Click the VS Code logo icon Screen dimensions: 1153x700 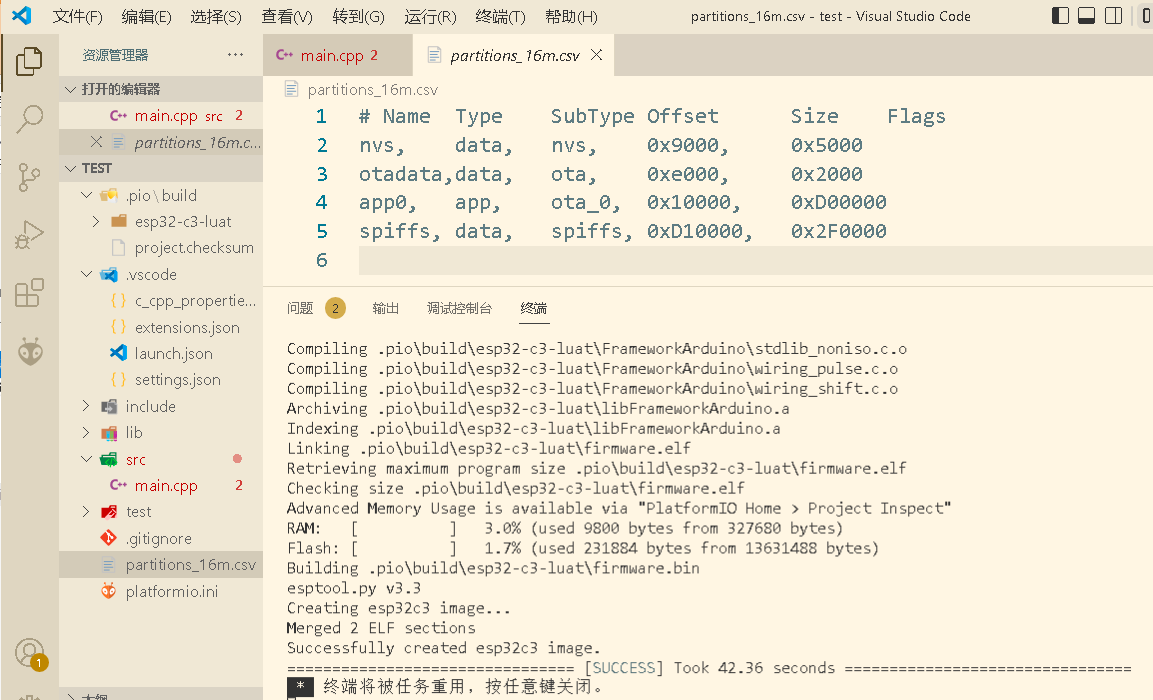(x=22, y=15)
